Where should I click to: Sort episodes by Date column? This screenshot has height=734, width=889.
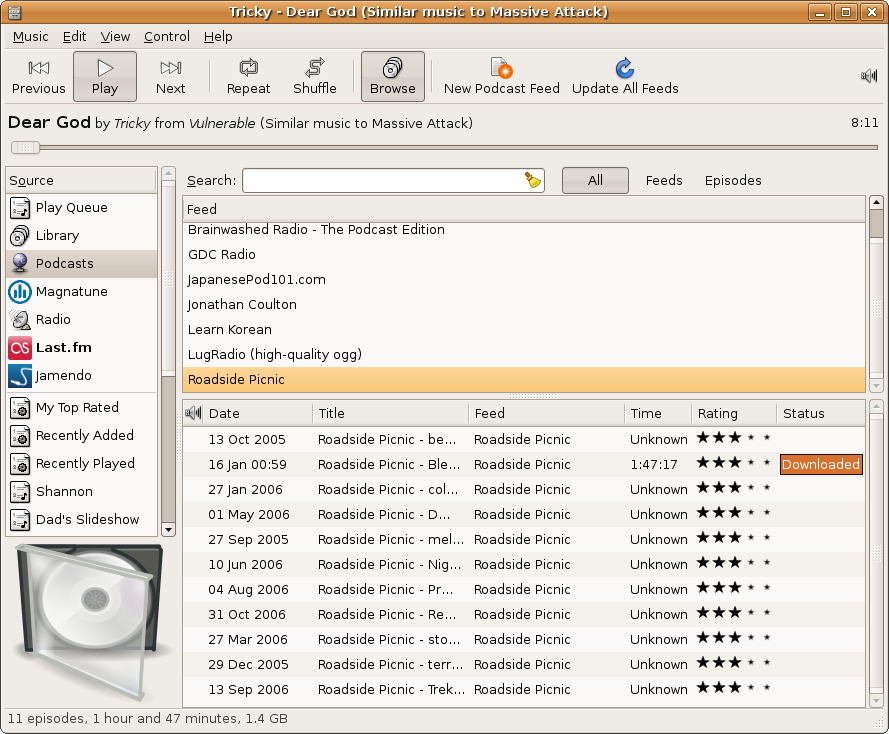coord(258,413)
